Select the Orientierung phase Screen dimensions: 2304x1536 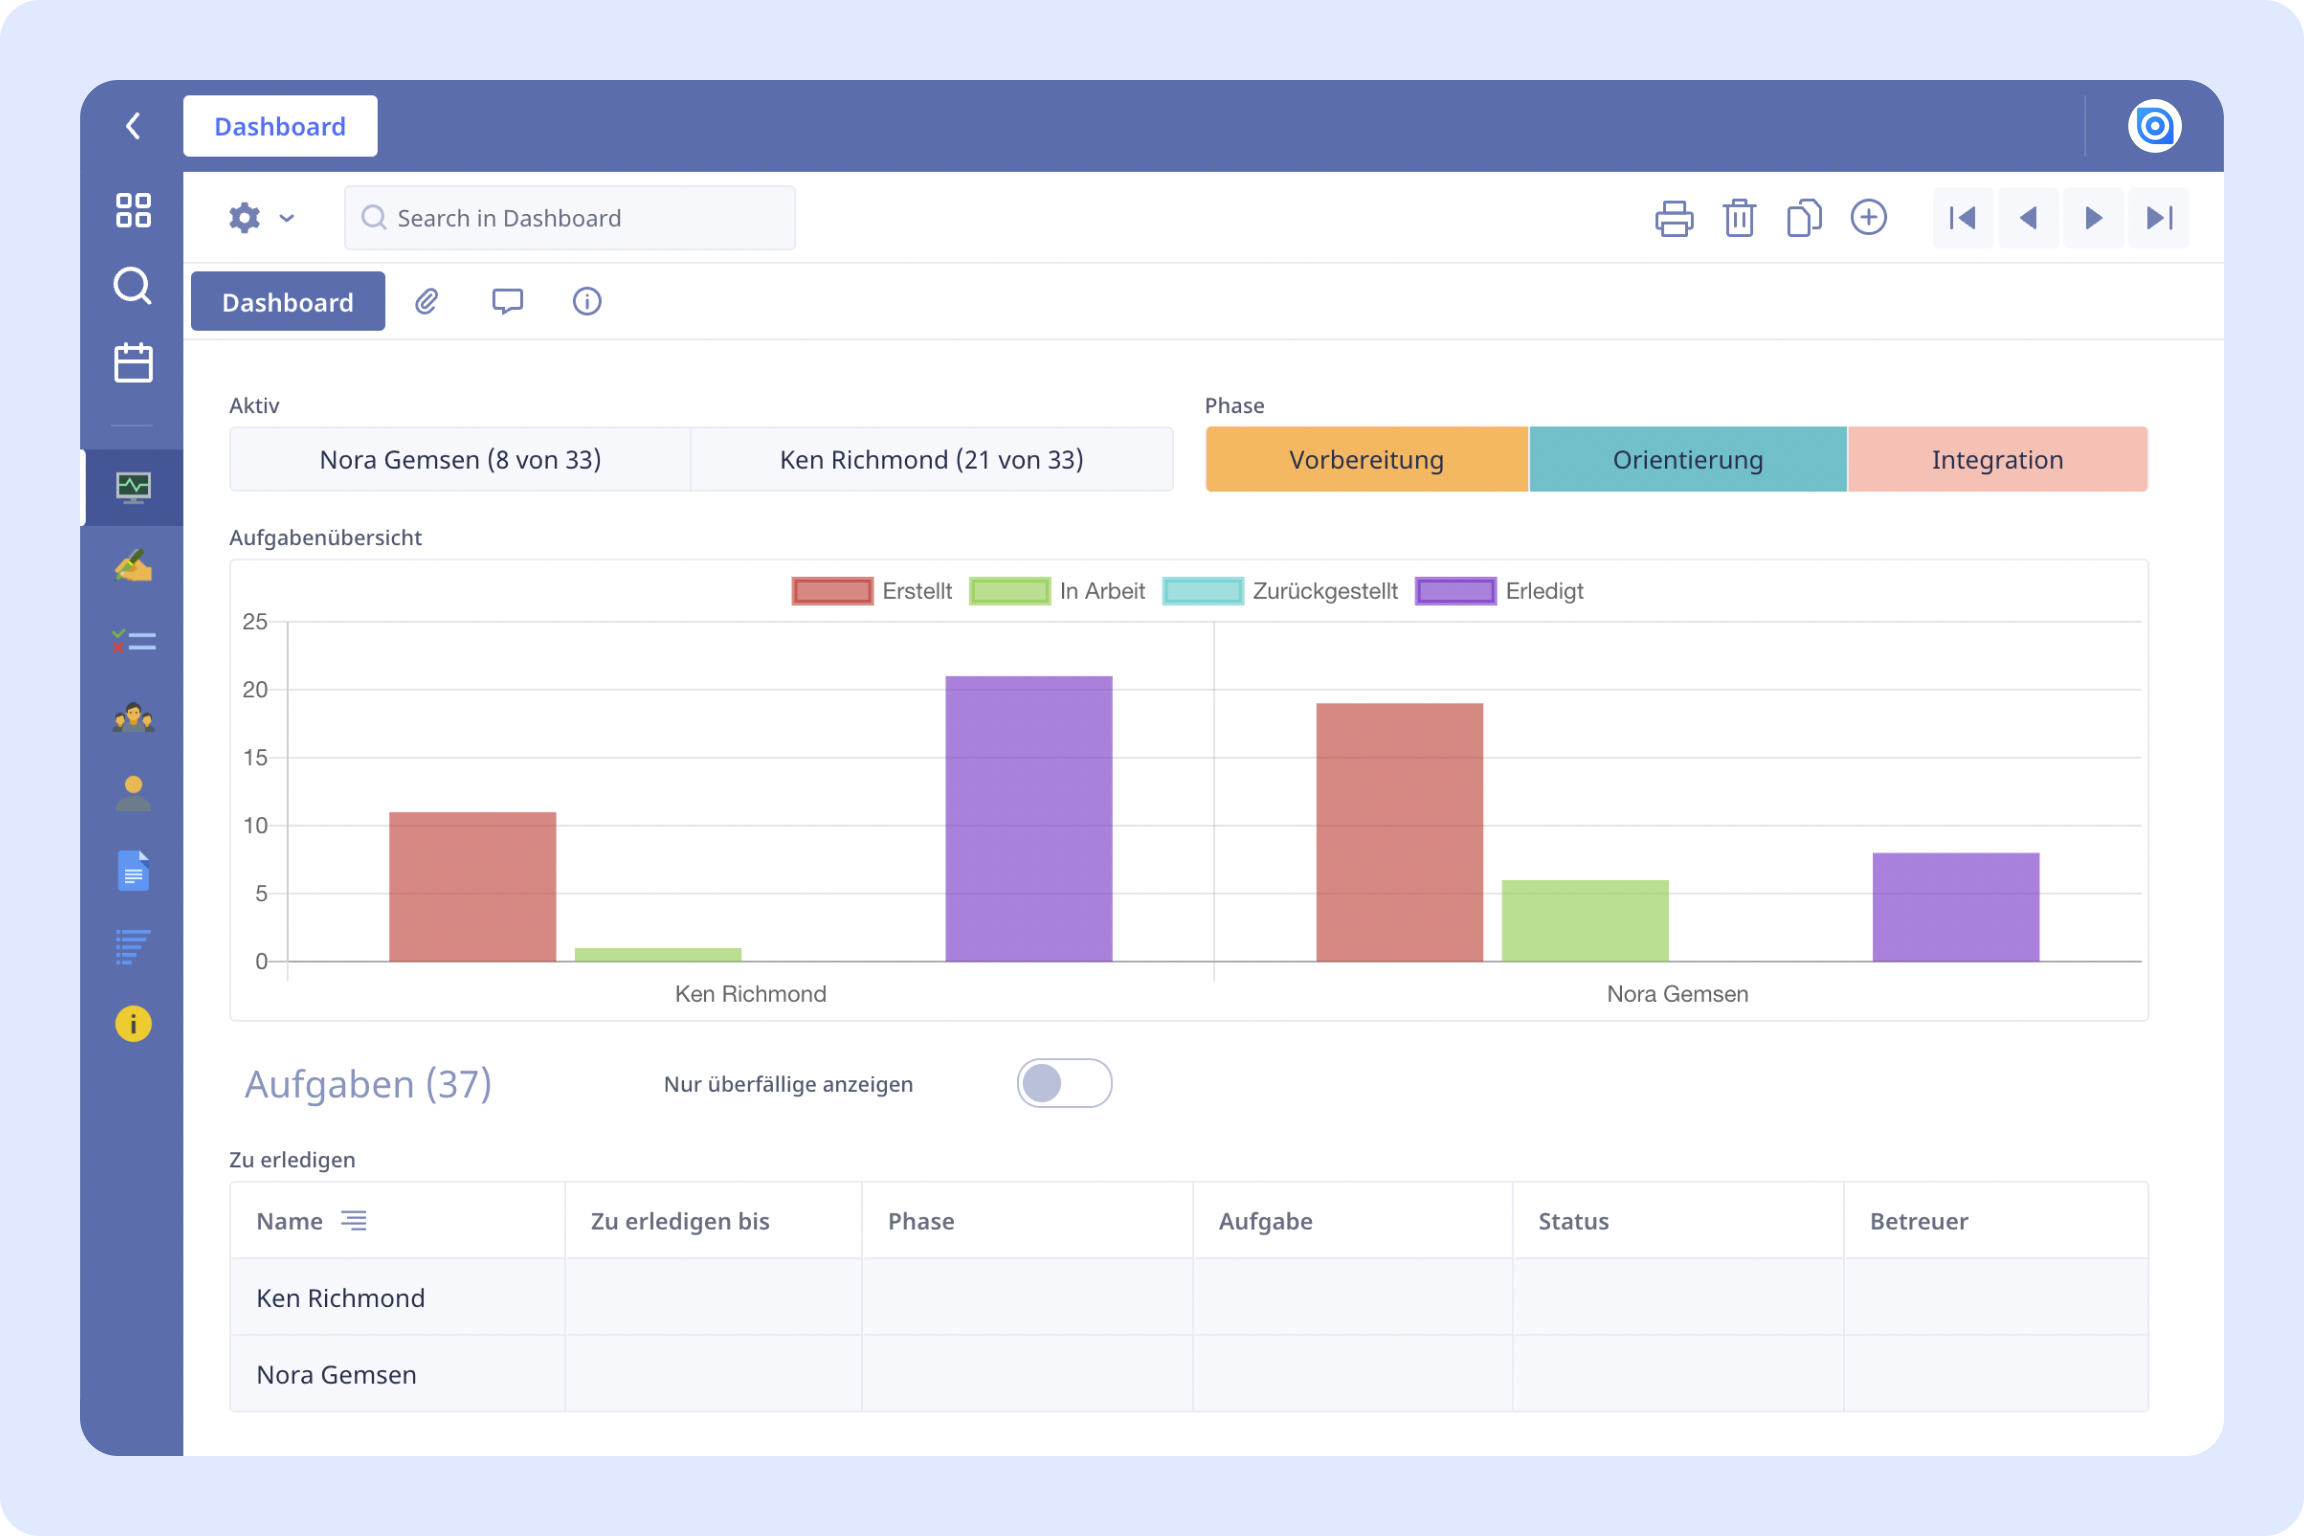pos(1687,459)
